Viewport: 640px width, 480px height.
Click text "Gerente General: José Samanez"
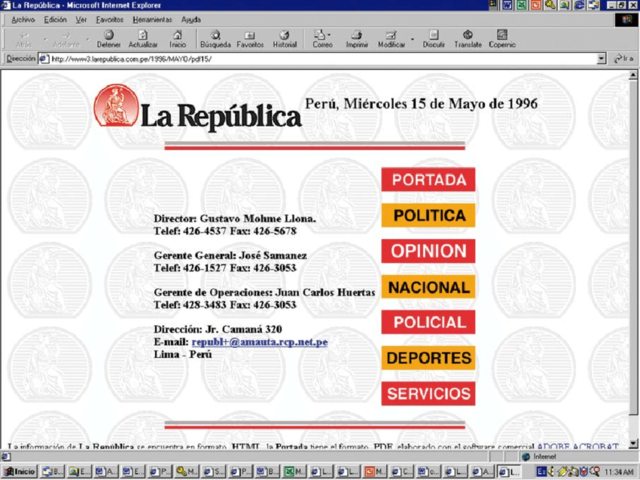tap(230, 256)
